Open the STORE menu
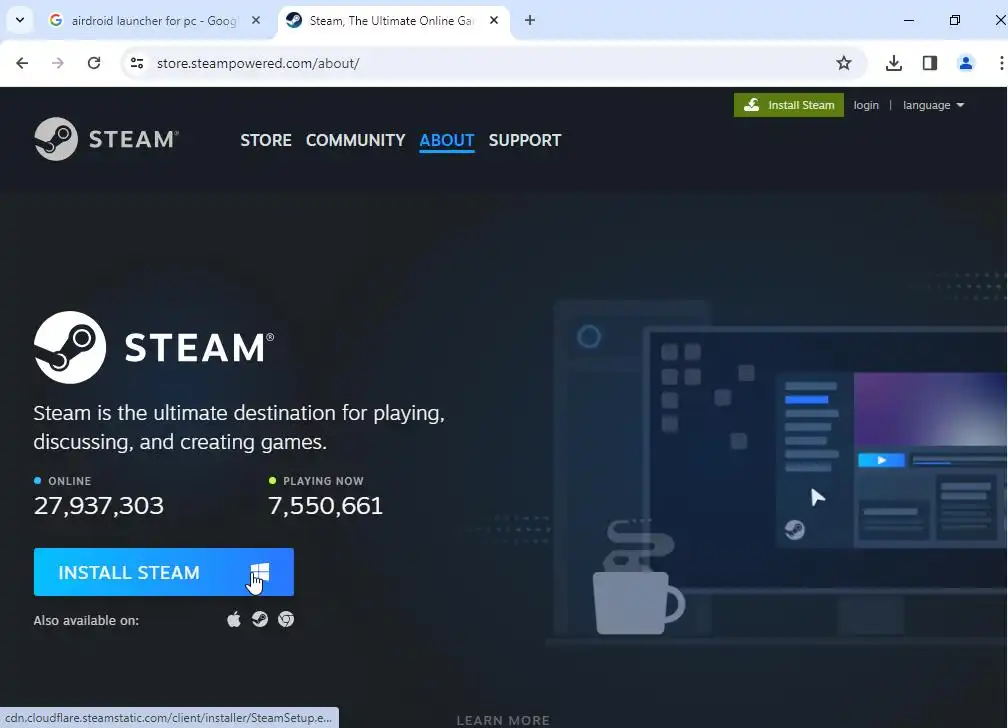The width and height of the screenshot is (1008, 728). click(x=266, y=140)
